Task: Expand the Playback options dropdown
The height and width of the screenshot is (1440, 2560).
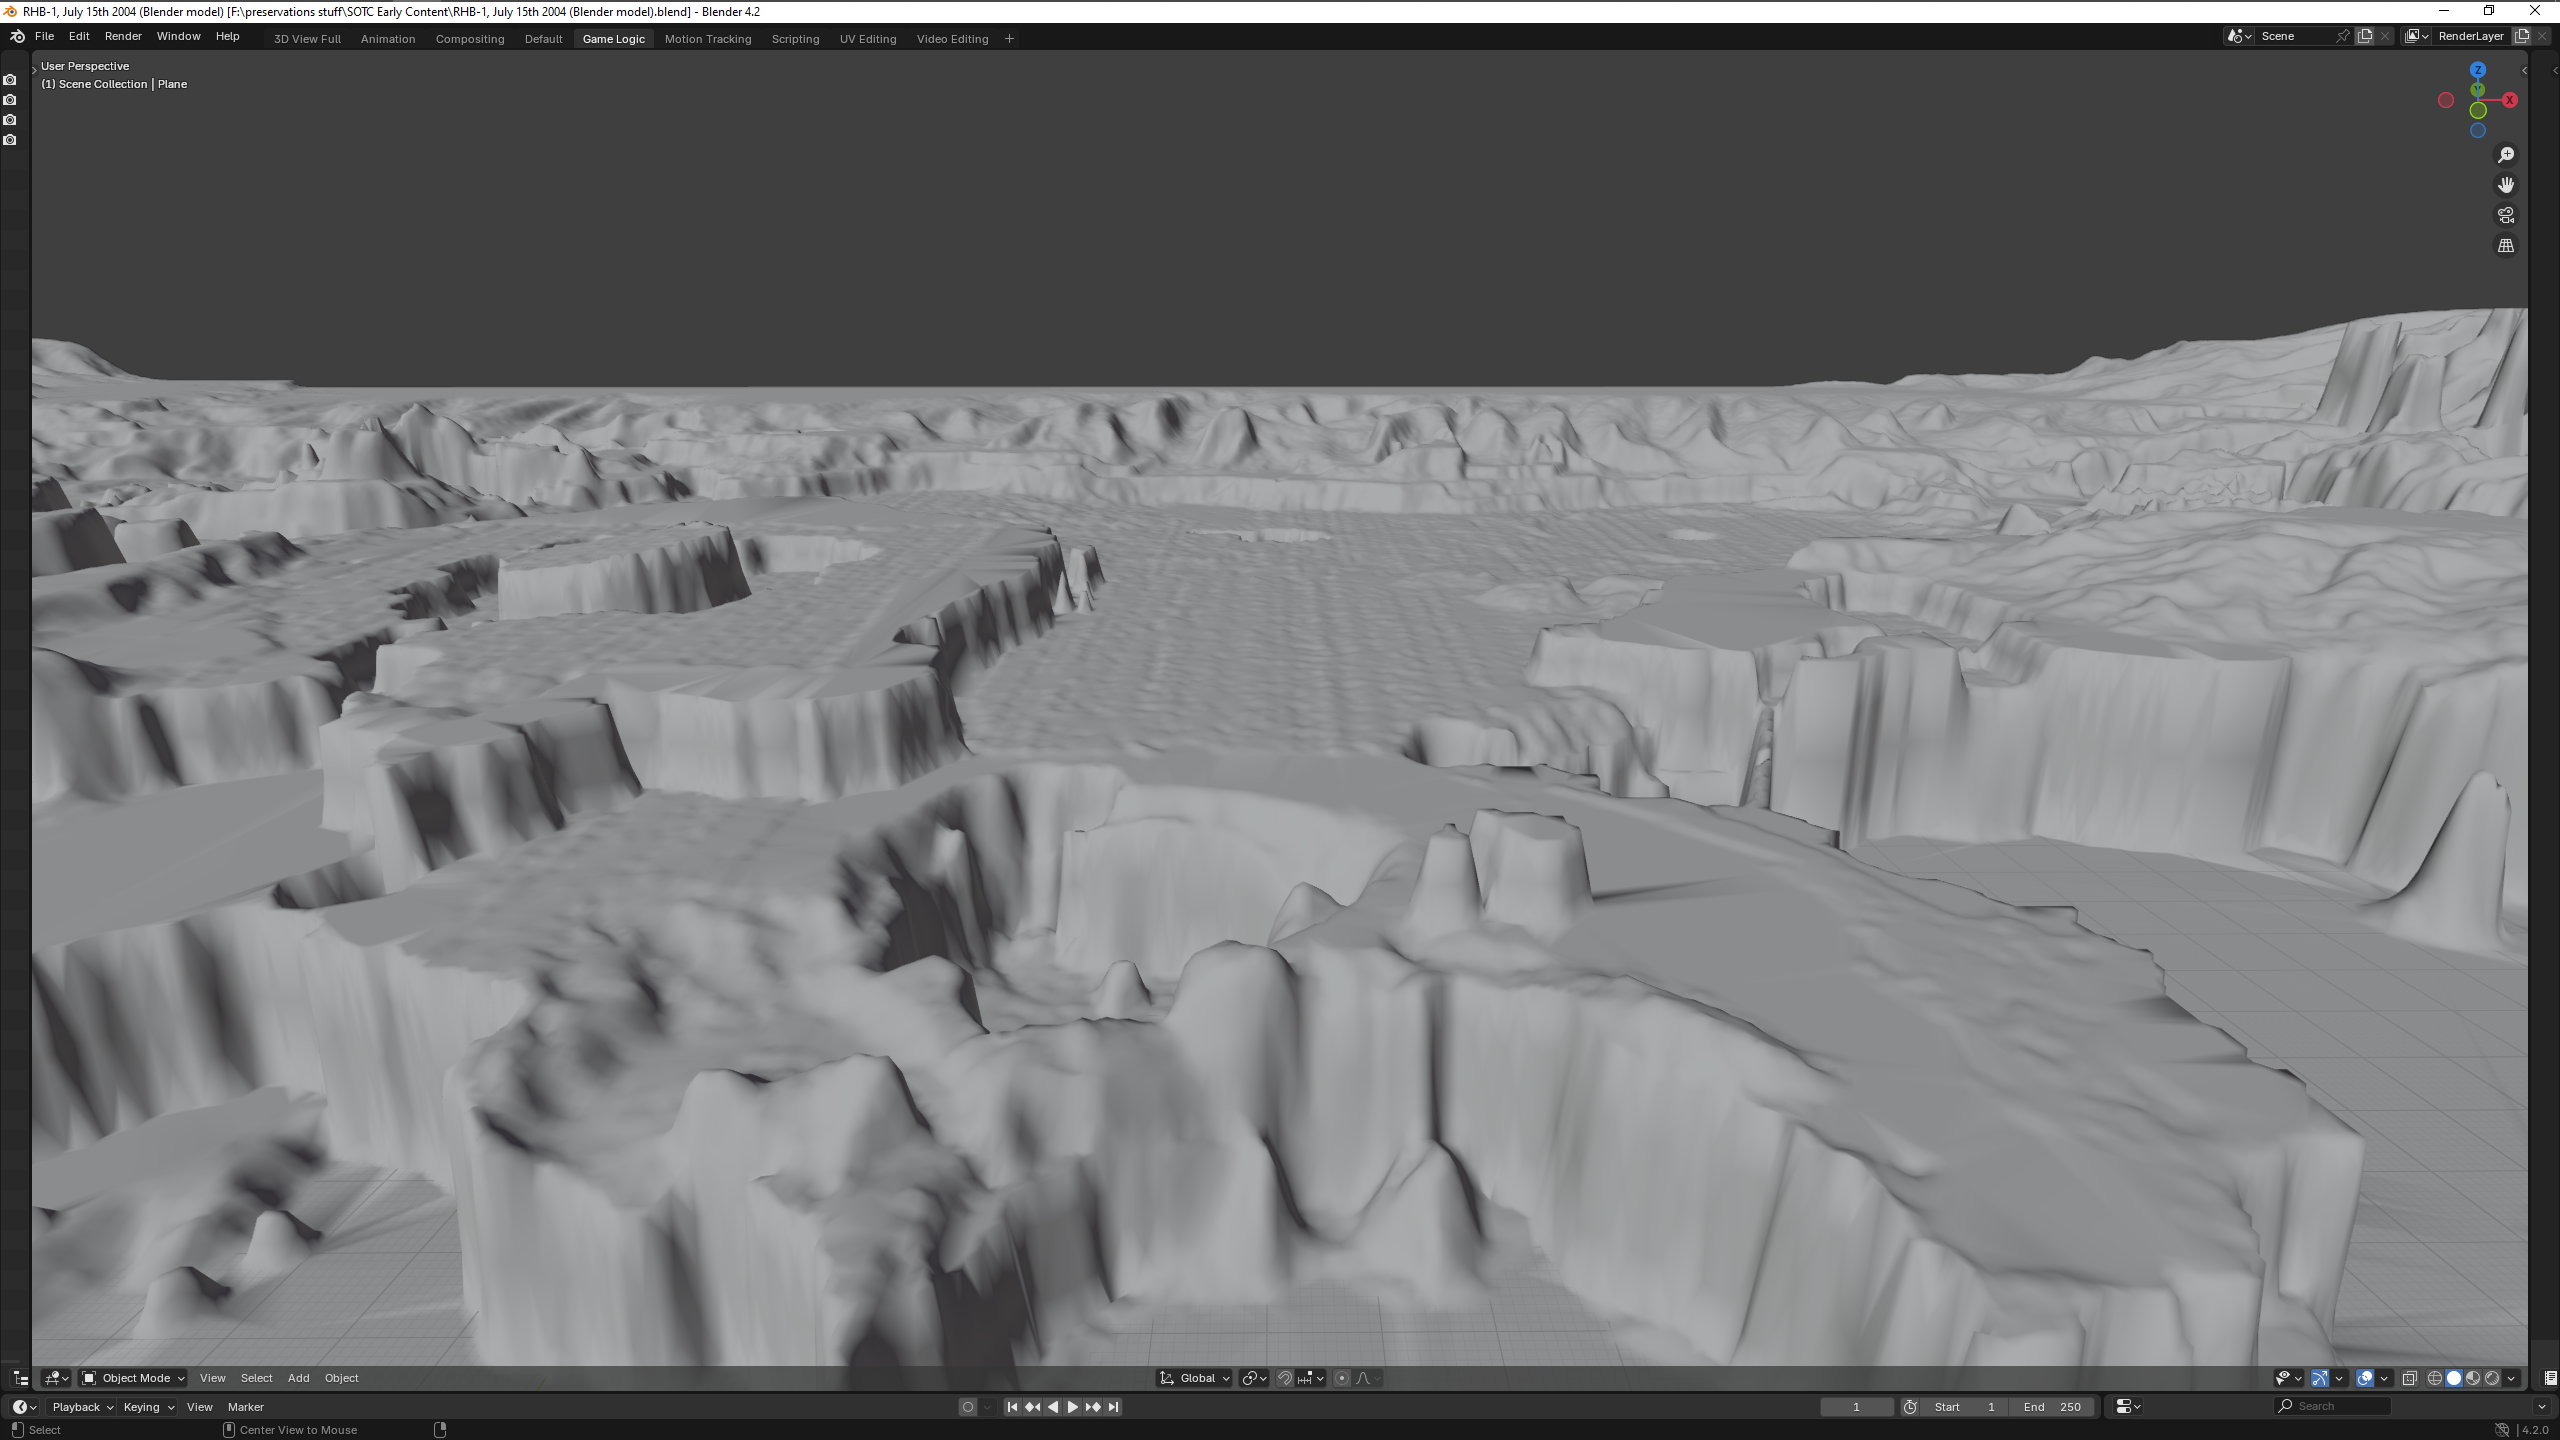Action: 82,1407
